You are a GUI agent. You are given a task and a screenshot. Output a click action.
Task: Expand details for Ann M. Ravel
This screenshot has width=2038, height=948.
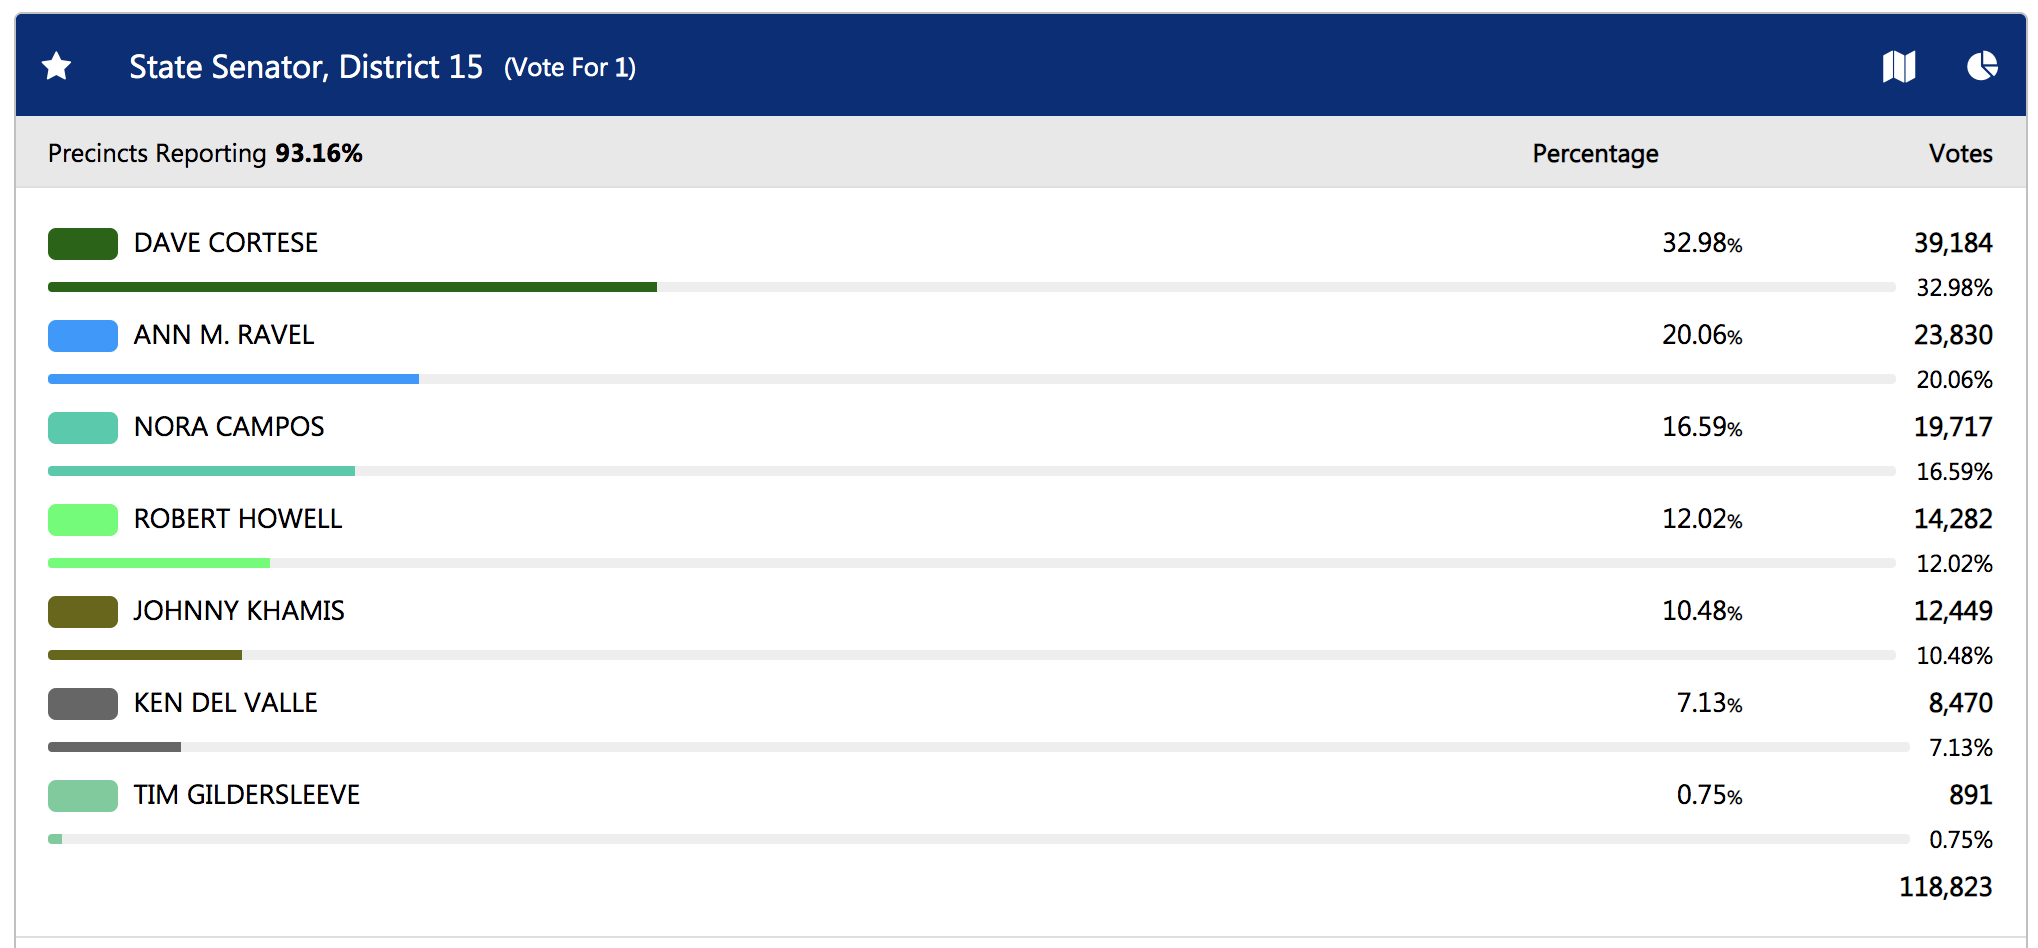point(222,335)
